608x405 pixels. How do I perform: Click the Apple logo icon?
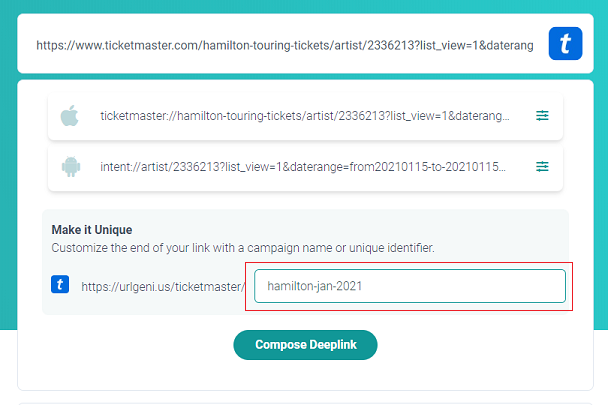[70, 116]
